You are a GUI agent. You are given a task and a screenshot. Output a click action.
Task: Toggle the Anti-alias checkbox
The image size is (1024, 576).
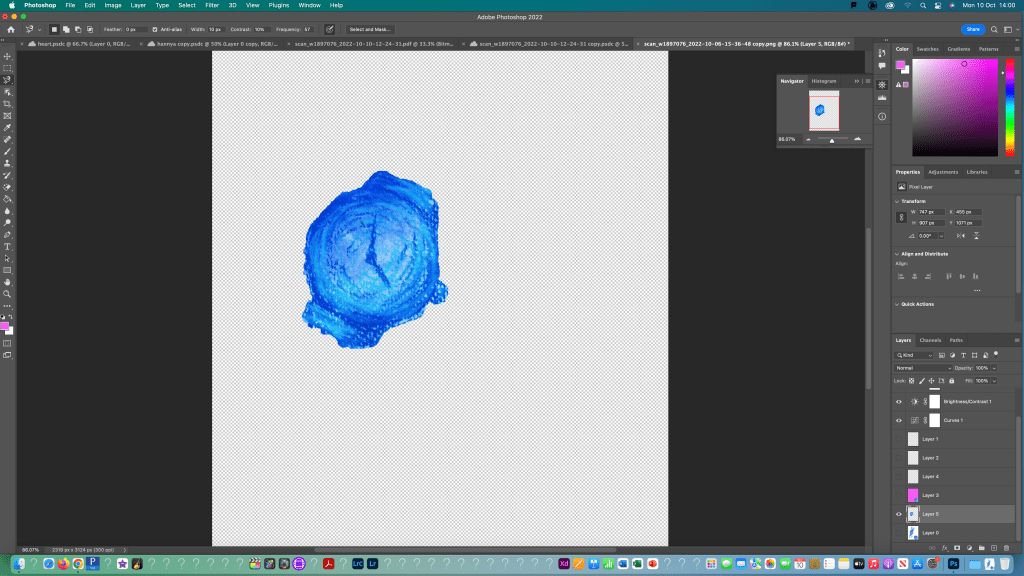pyautogui.click(x=154, y=30)
